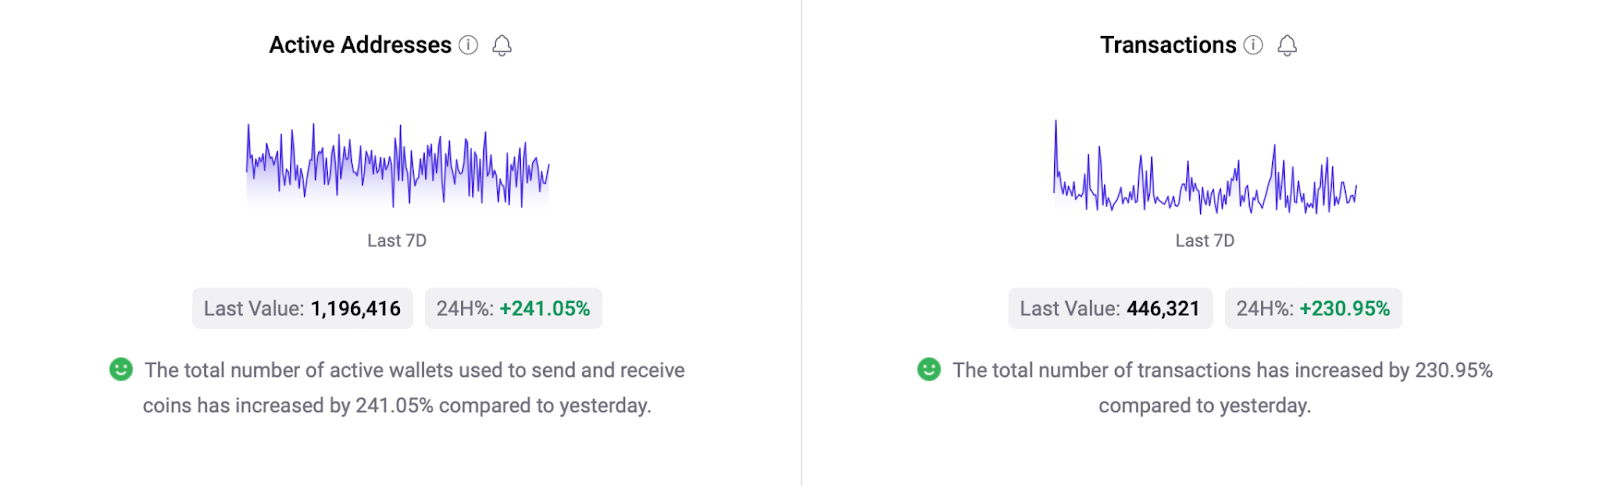Click the info icon beside Active Addresses
The image size is (1600, 486).
(468, 45)
